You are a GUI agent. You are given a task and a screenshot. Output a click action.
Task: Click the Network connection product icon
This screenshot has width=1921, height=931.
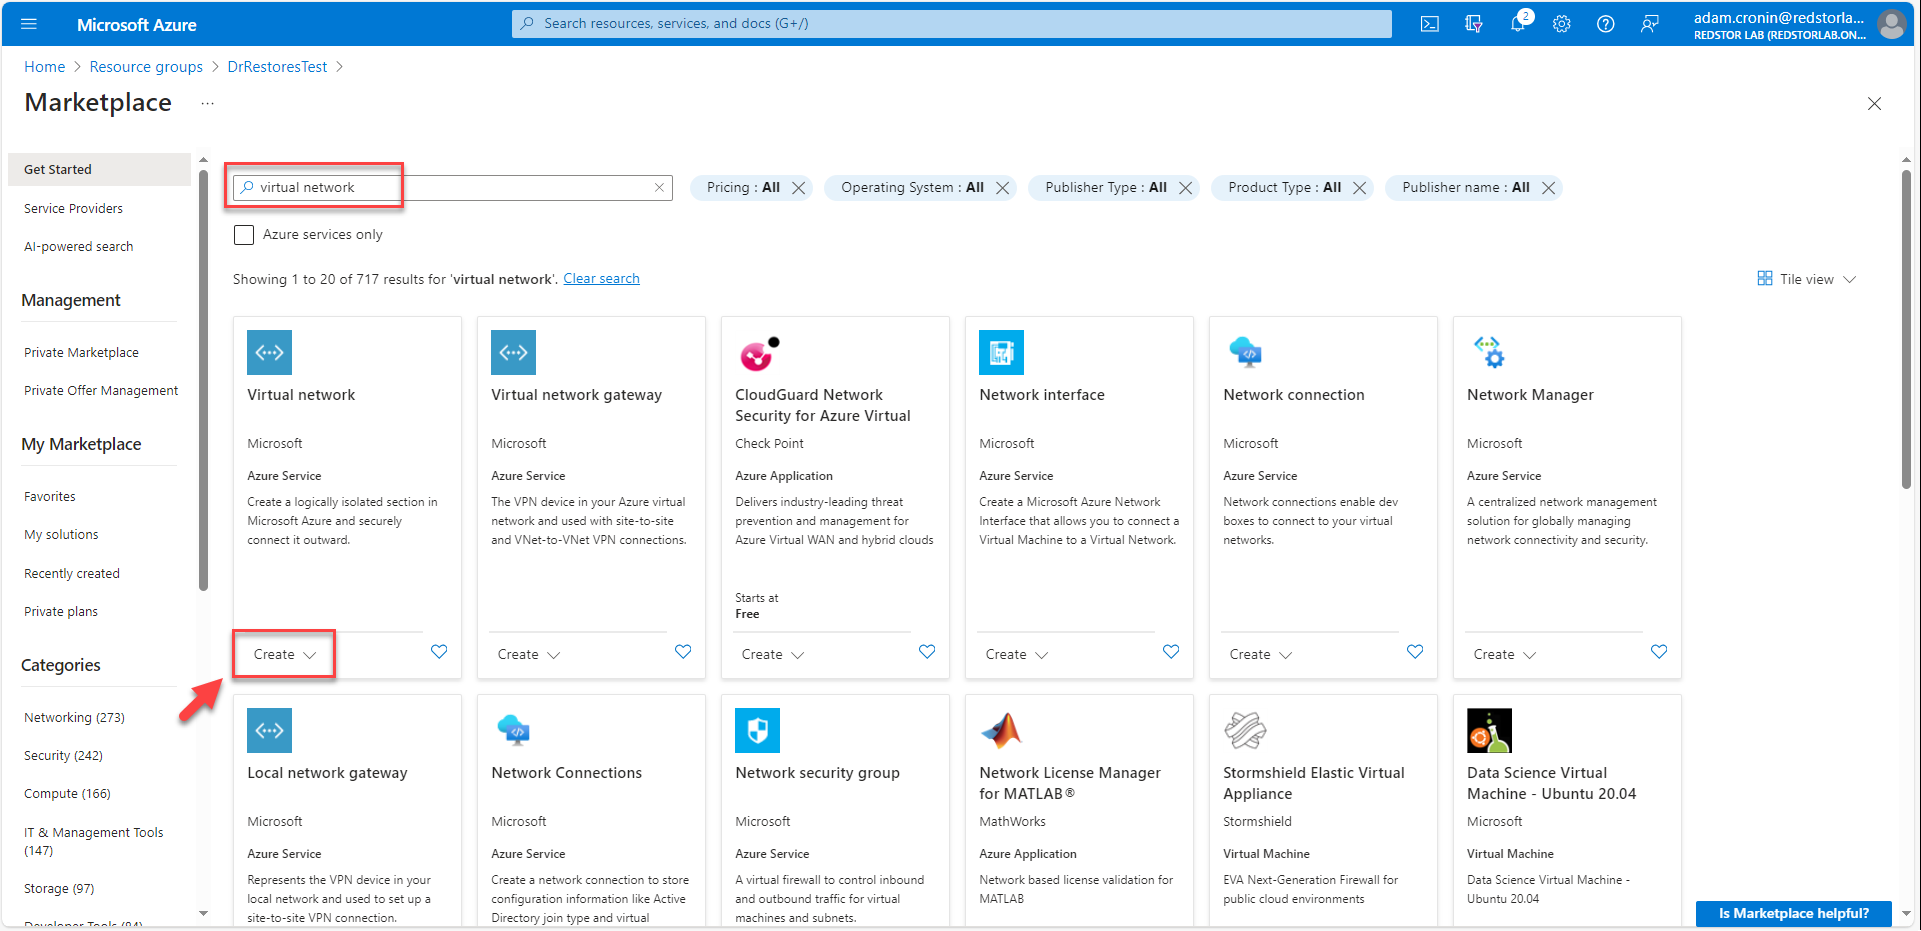(1246, 352)
